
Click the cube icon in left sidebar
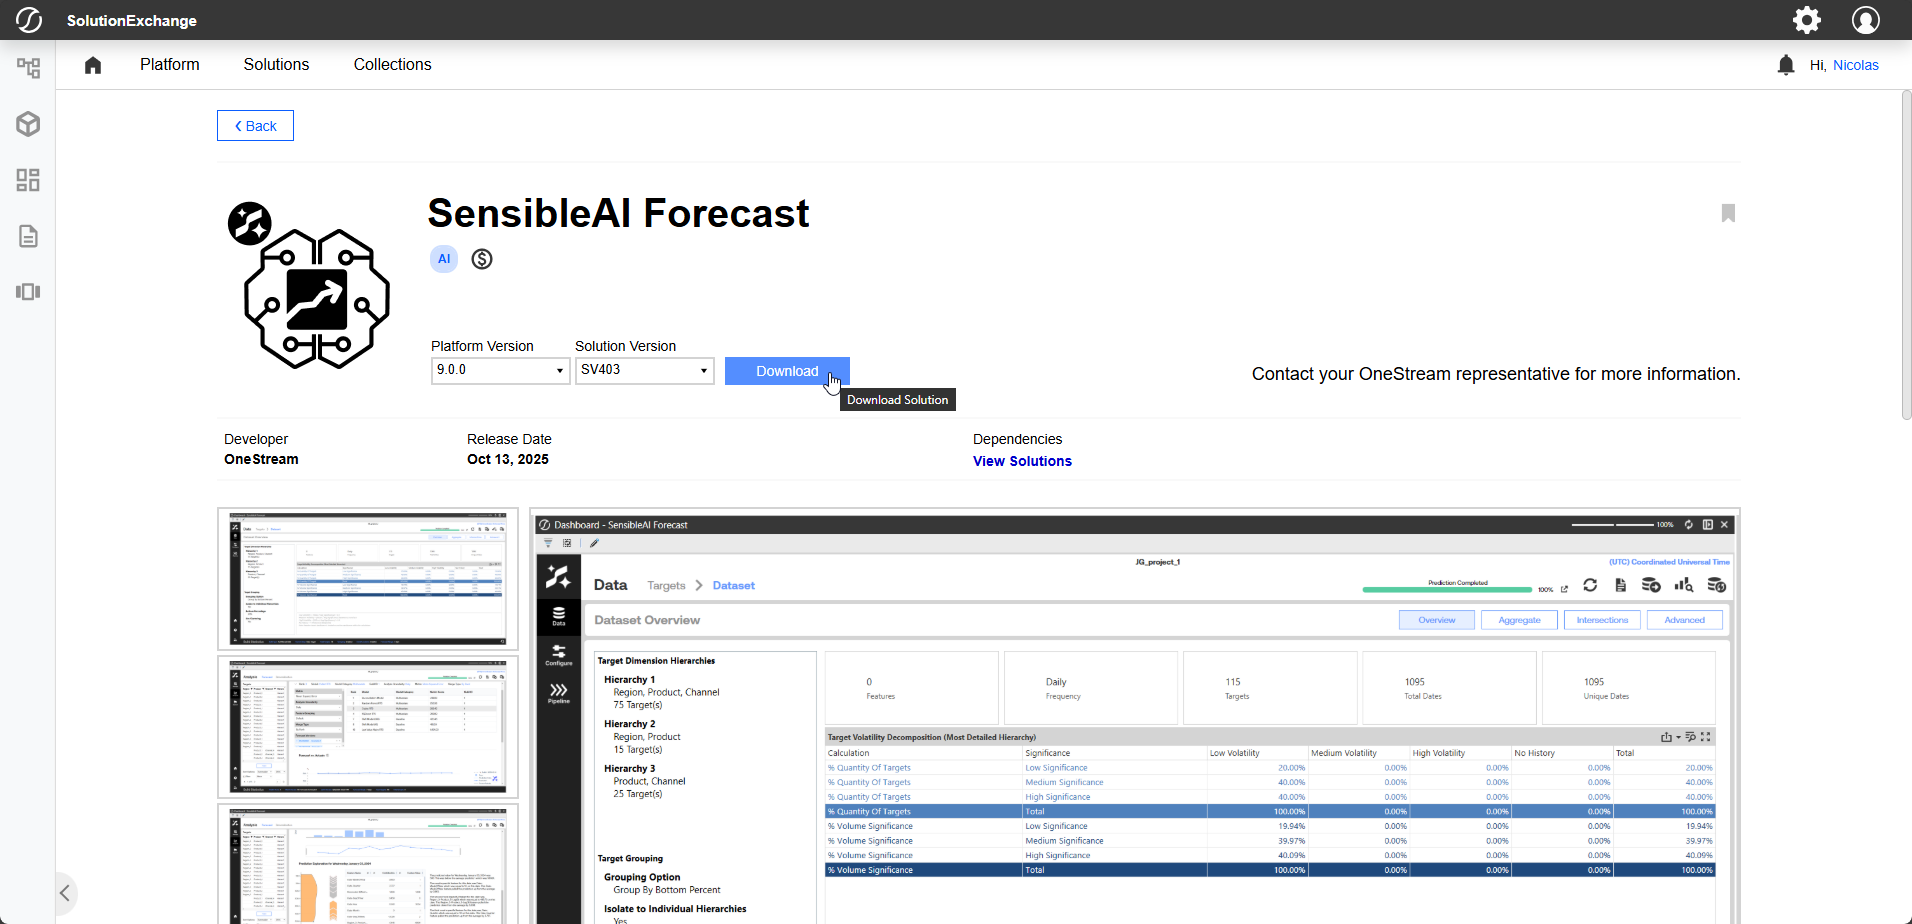coord(28,124)
